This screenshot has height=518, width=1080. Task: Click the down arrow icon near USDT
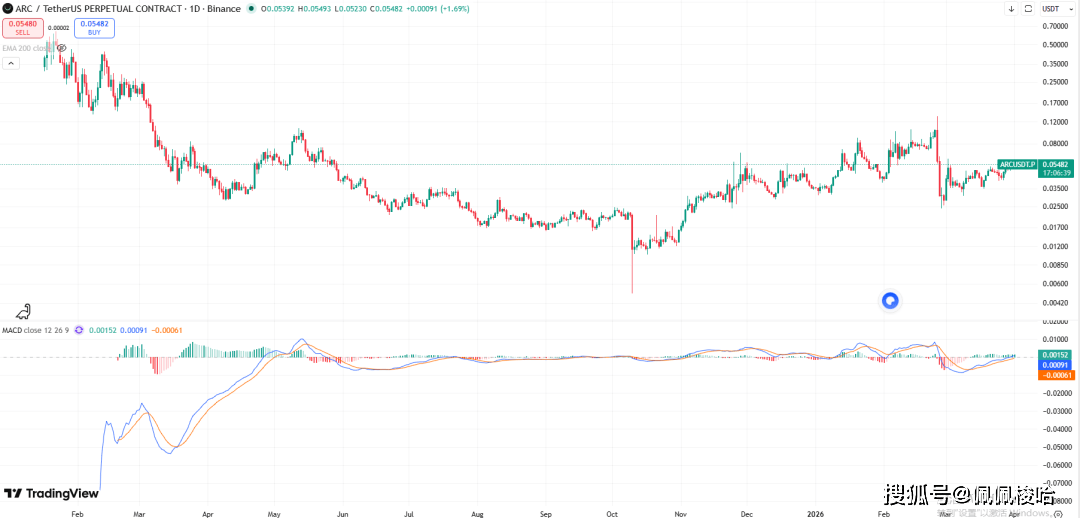tap(1011, 9)
